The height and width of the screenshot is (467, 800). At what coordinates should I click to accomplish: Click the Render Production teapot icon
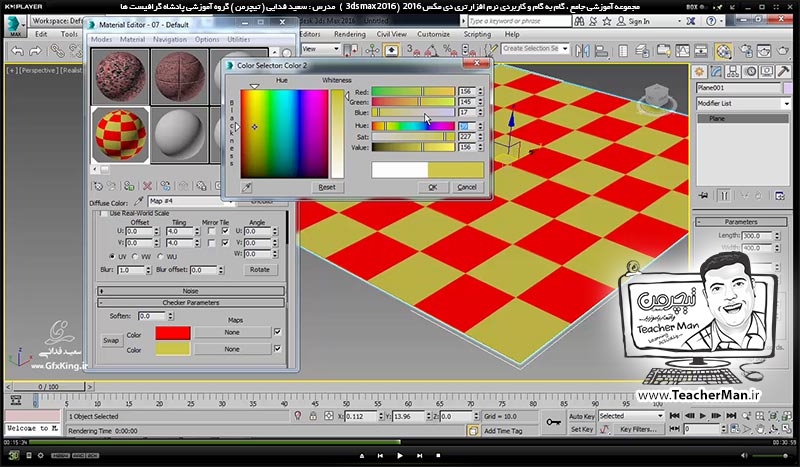click(x=783, y=51)
